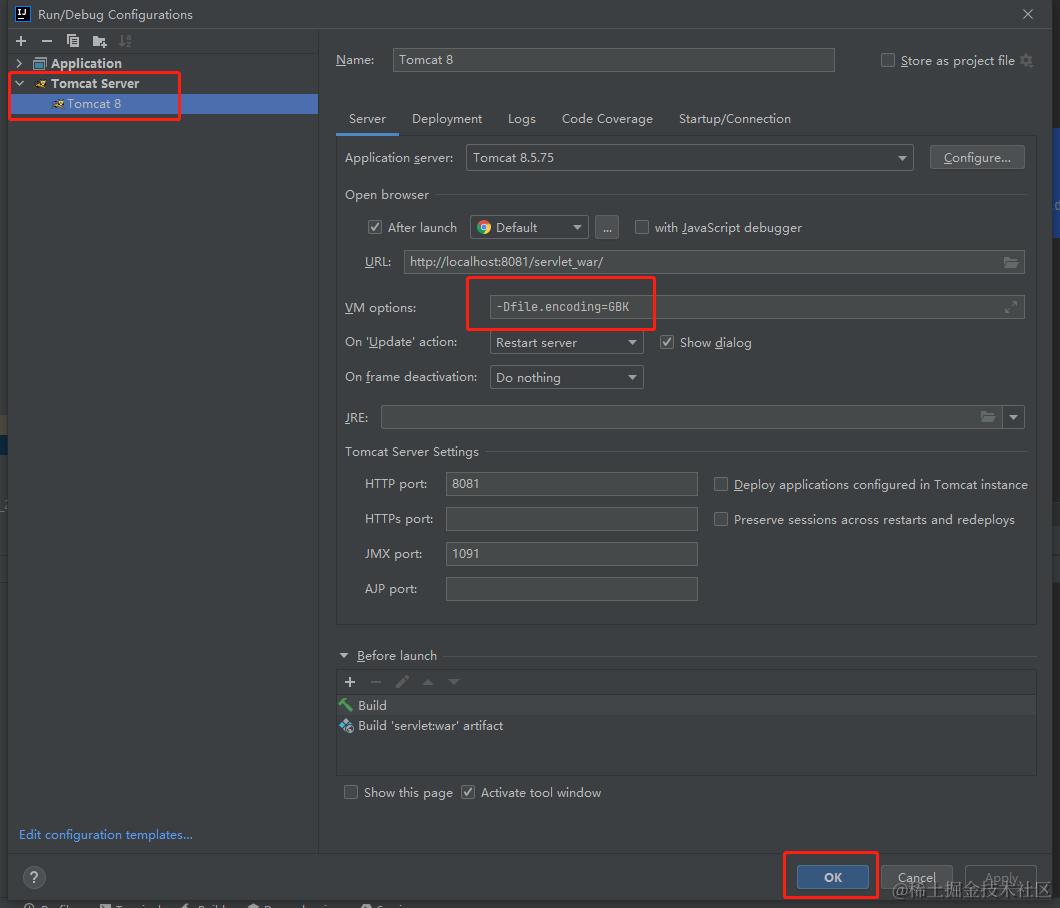Open Edit configuration templates link

[x=105, y=835]
